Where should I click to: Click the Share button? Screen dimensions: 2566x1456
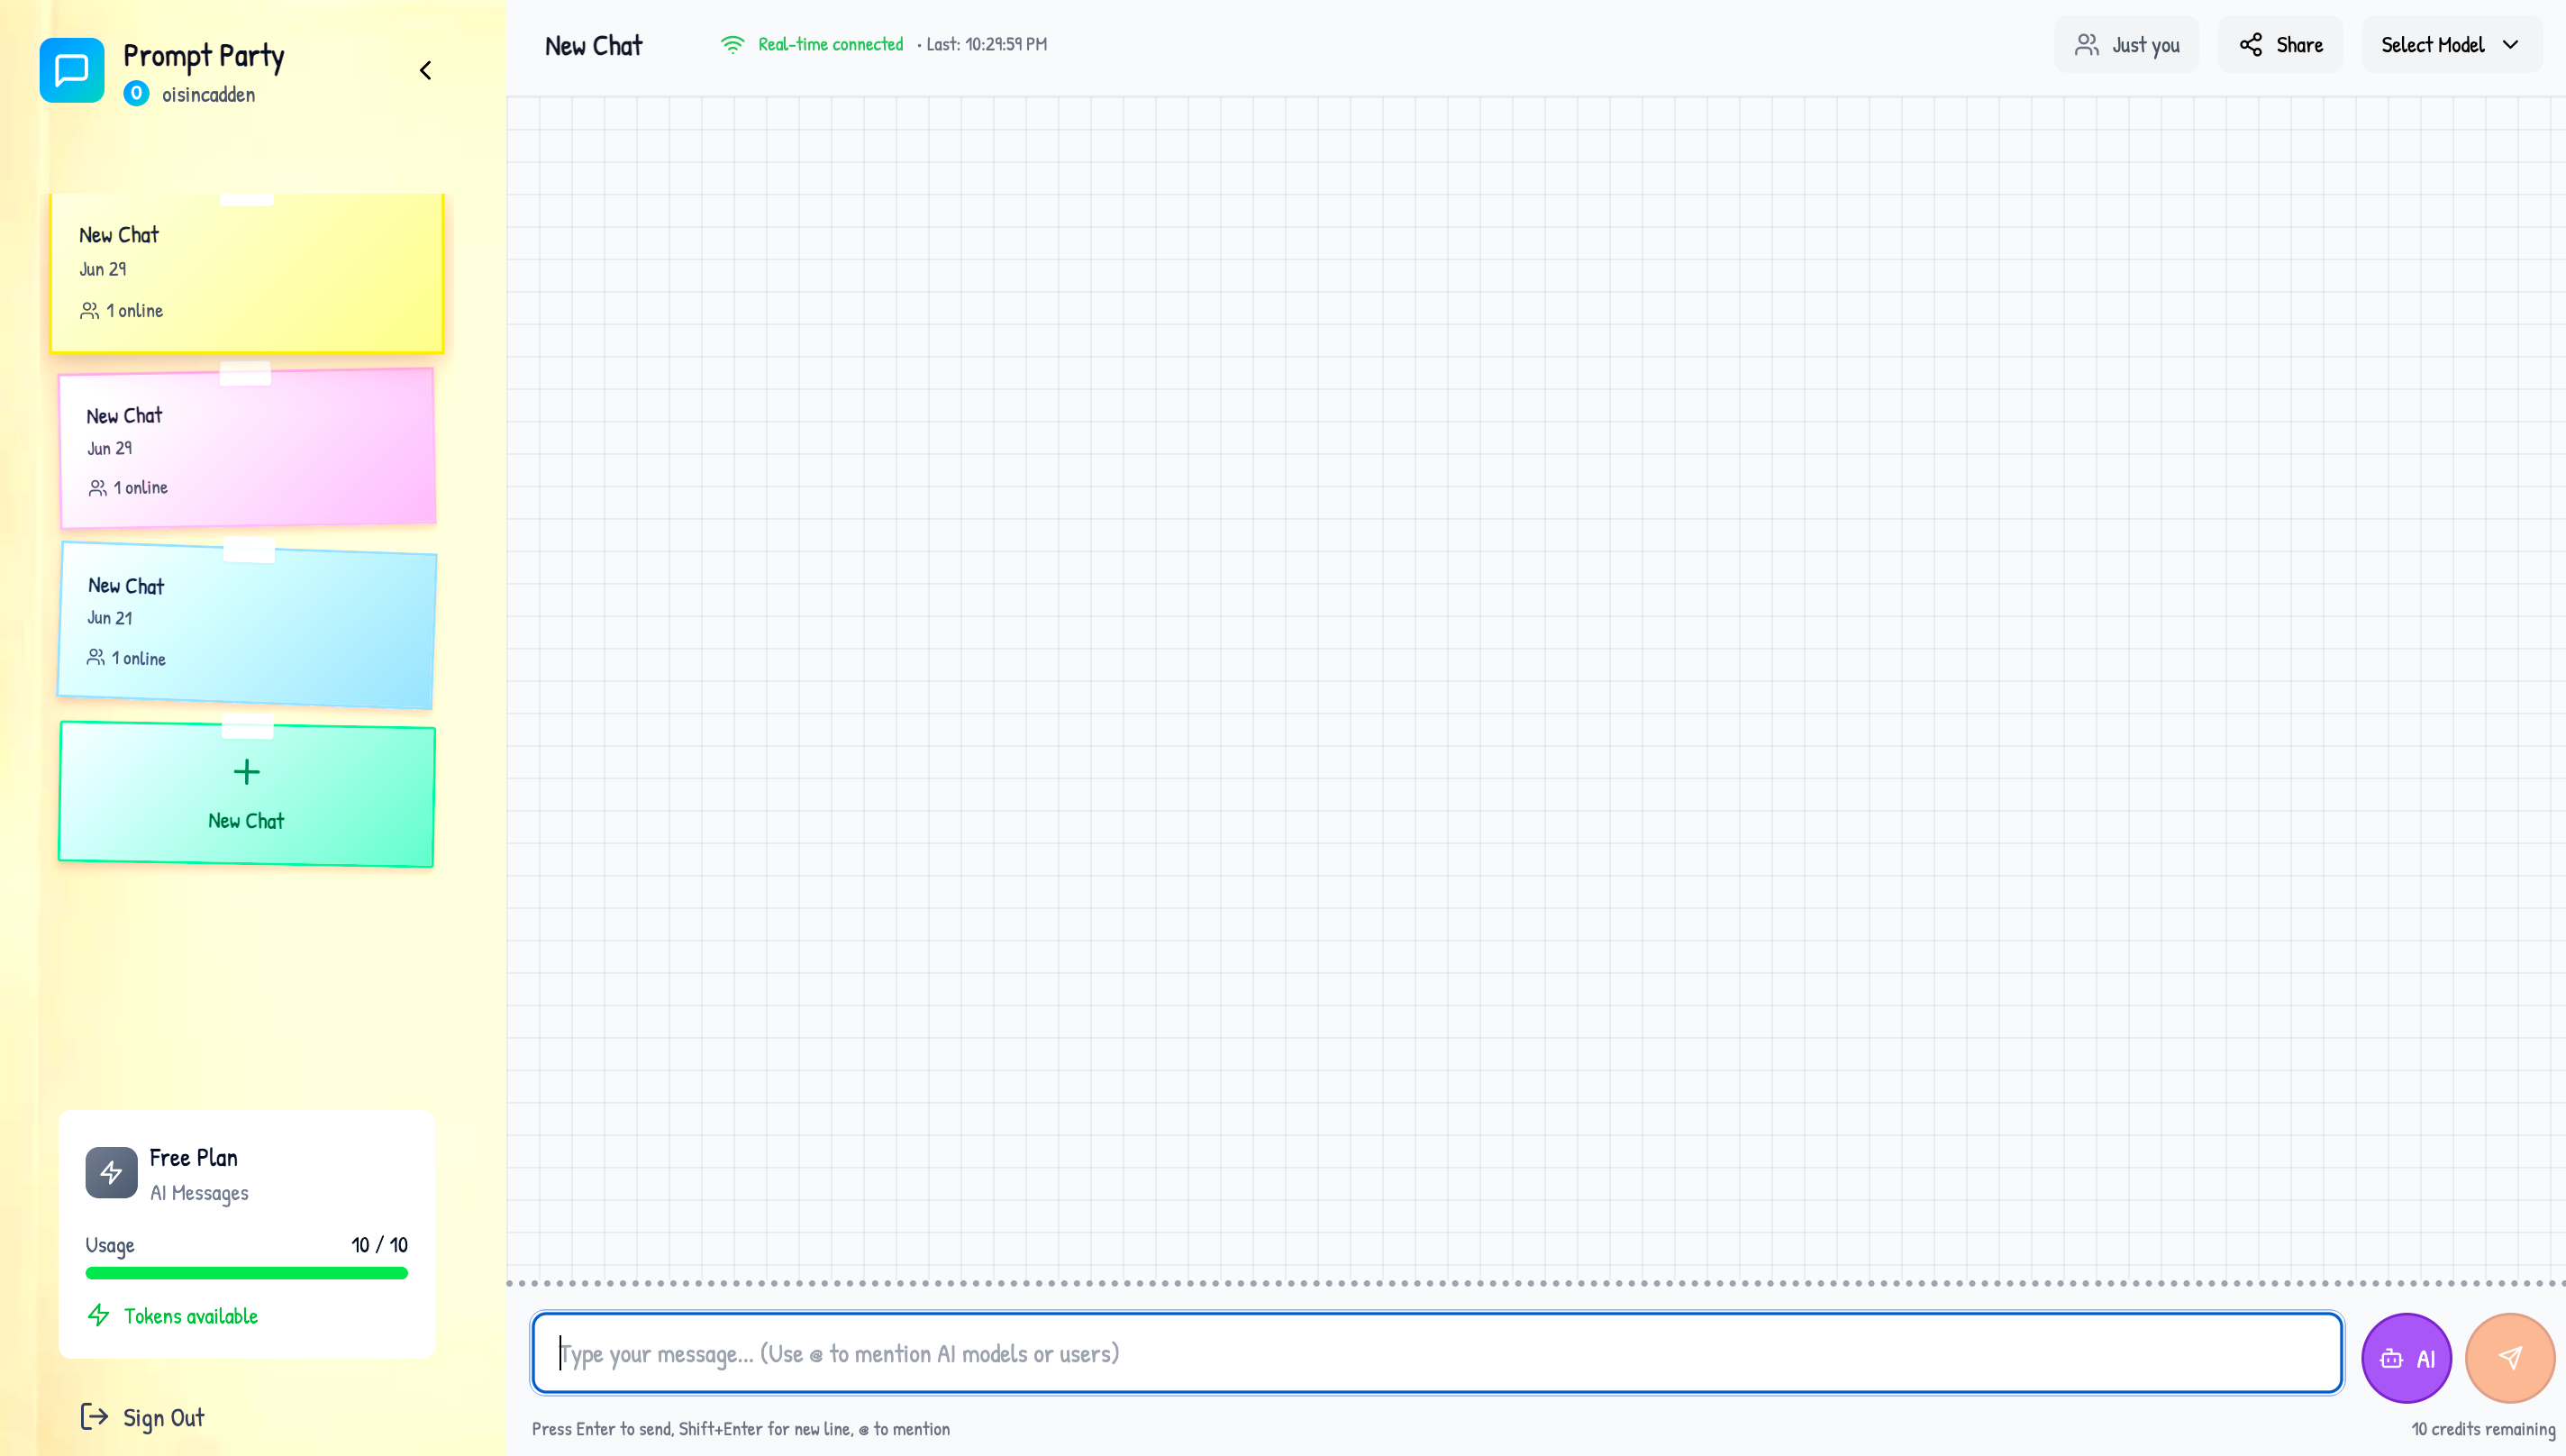coord(2280,44)
